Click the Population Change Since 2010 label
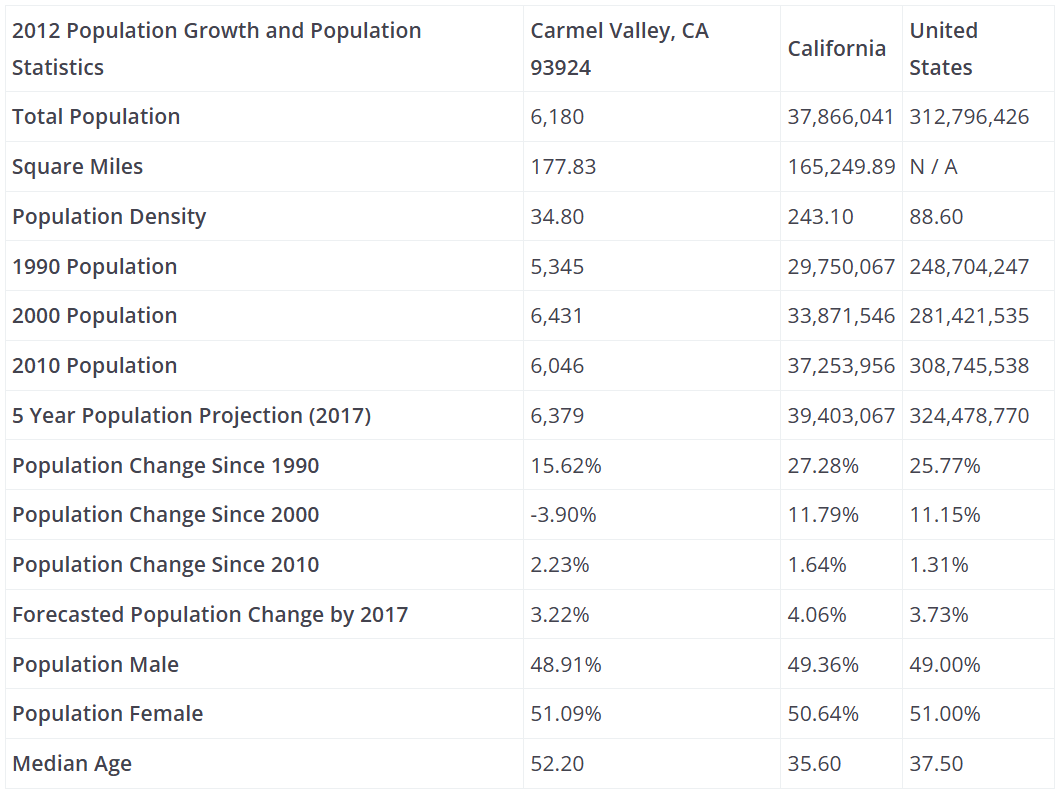Viewport: 1061px width, 796px height. click(x=166, y=565)
